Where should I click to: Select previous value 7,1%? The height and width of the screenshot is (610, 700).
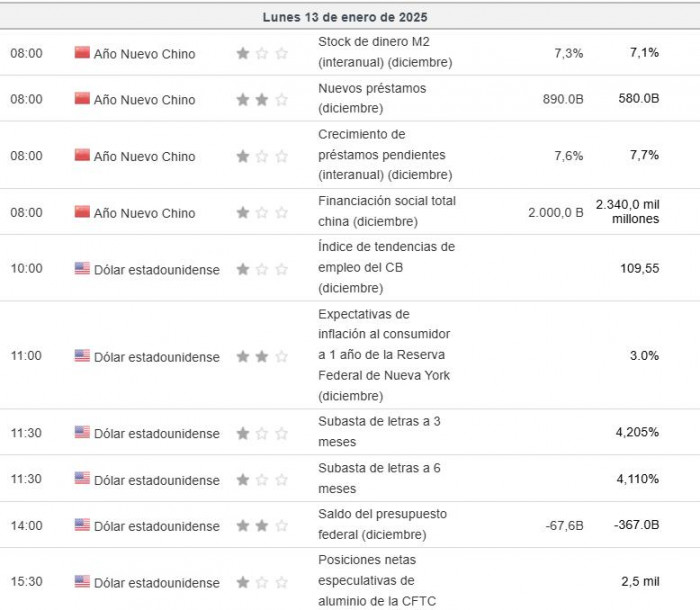coord(644,52)
